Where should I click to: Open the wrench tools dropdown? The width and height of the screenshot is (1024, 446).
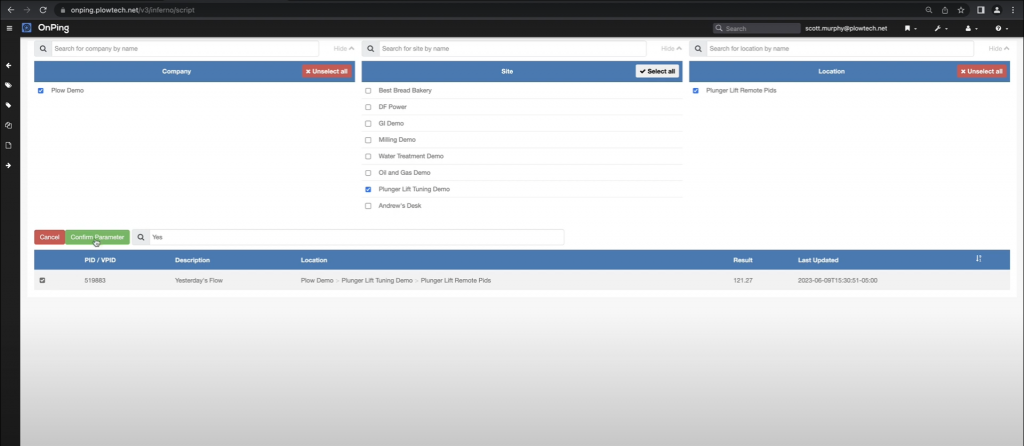click(x=941, y=29)
